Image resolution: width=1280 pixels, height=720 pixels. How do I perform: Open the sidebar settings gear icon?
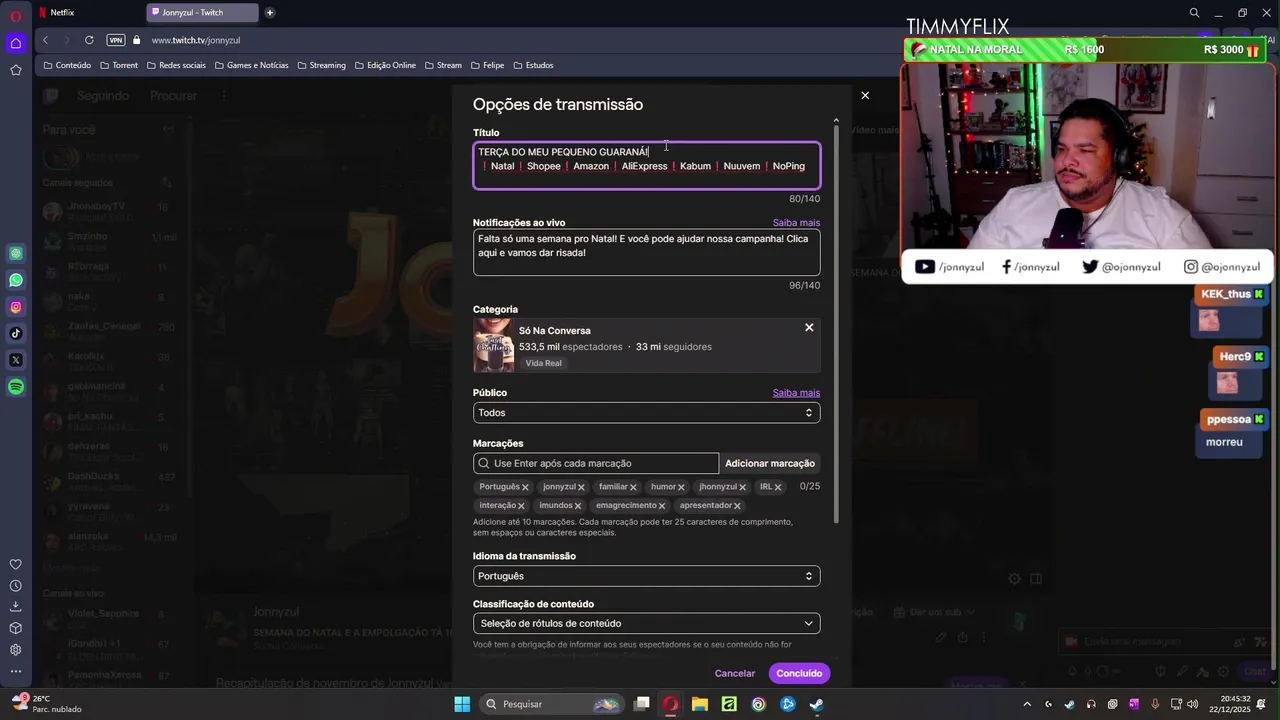pos(16,650)
